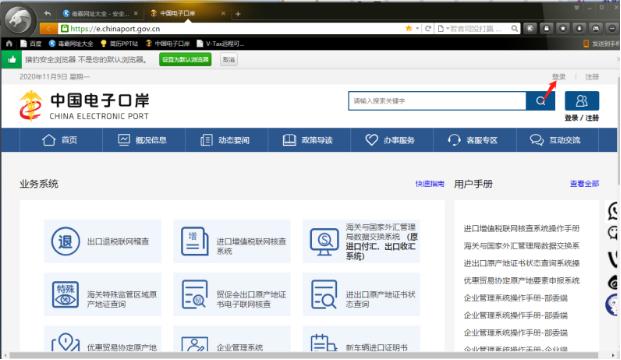This screenshot has height=360, width=621.
Task: Open 进口增值税联网核查系统 card
Action: click(x=232, y=241)
